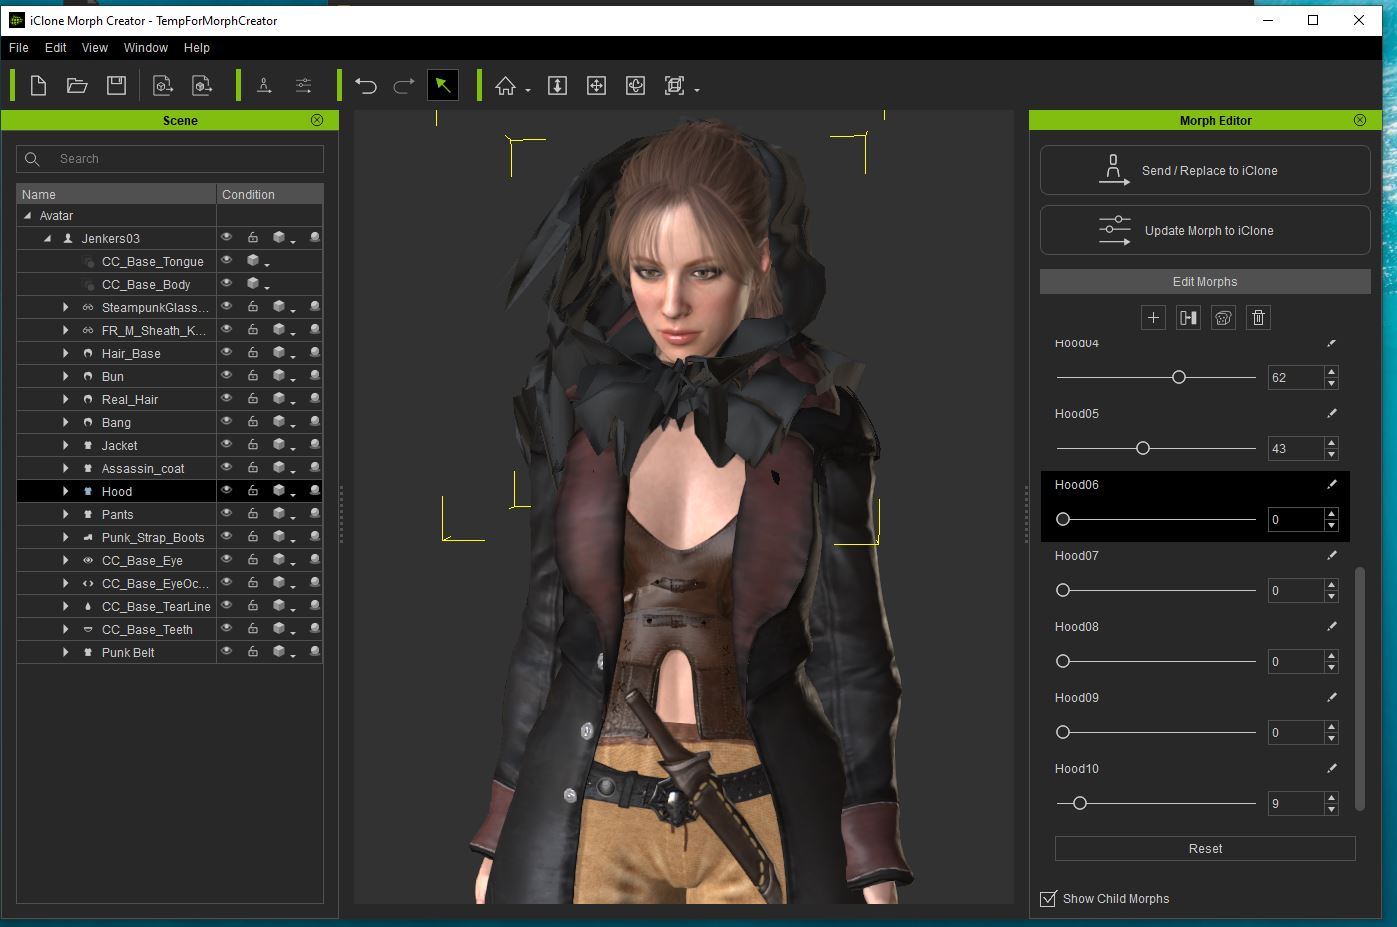Image resolution: width=1397 pixels, height=927 pixels.
Task: Open the View menu
Action: [95, 48]
